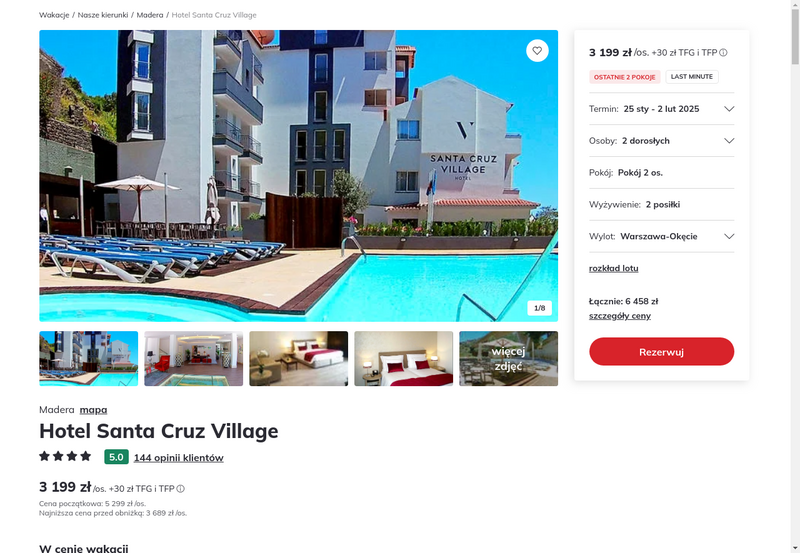Go to Wakacje breadcrumb
Viewport: 800px width, 553px height.
pos(54,15)
